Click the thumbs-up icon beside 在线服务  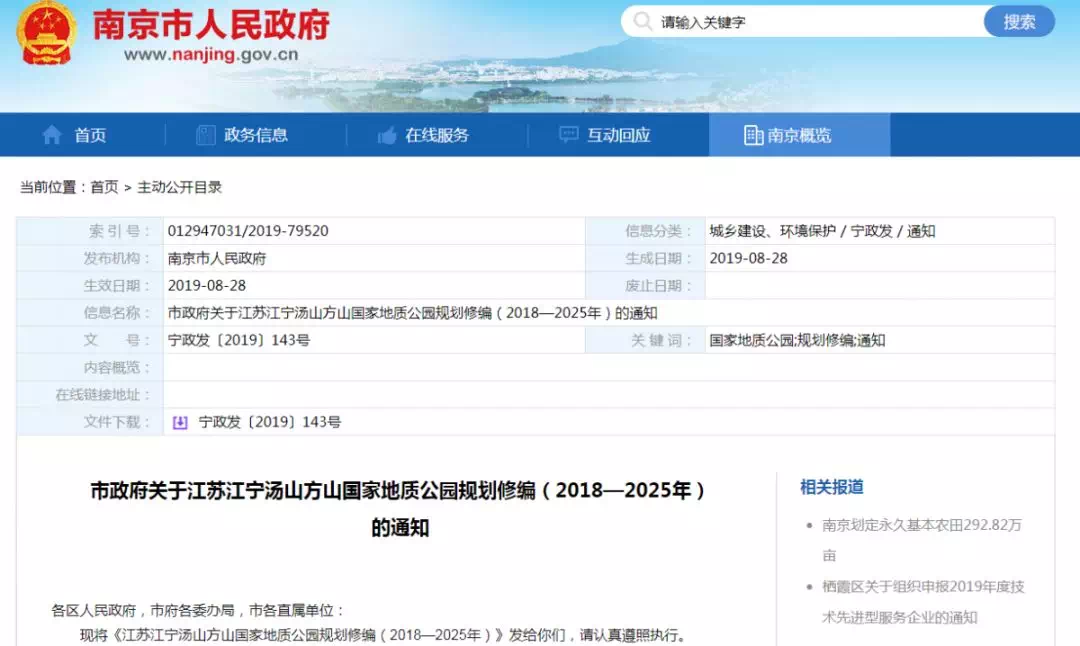(x=387, y=135)
